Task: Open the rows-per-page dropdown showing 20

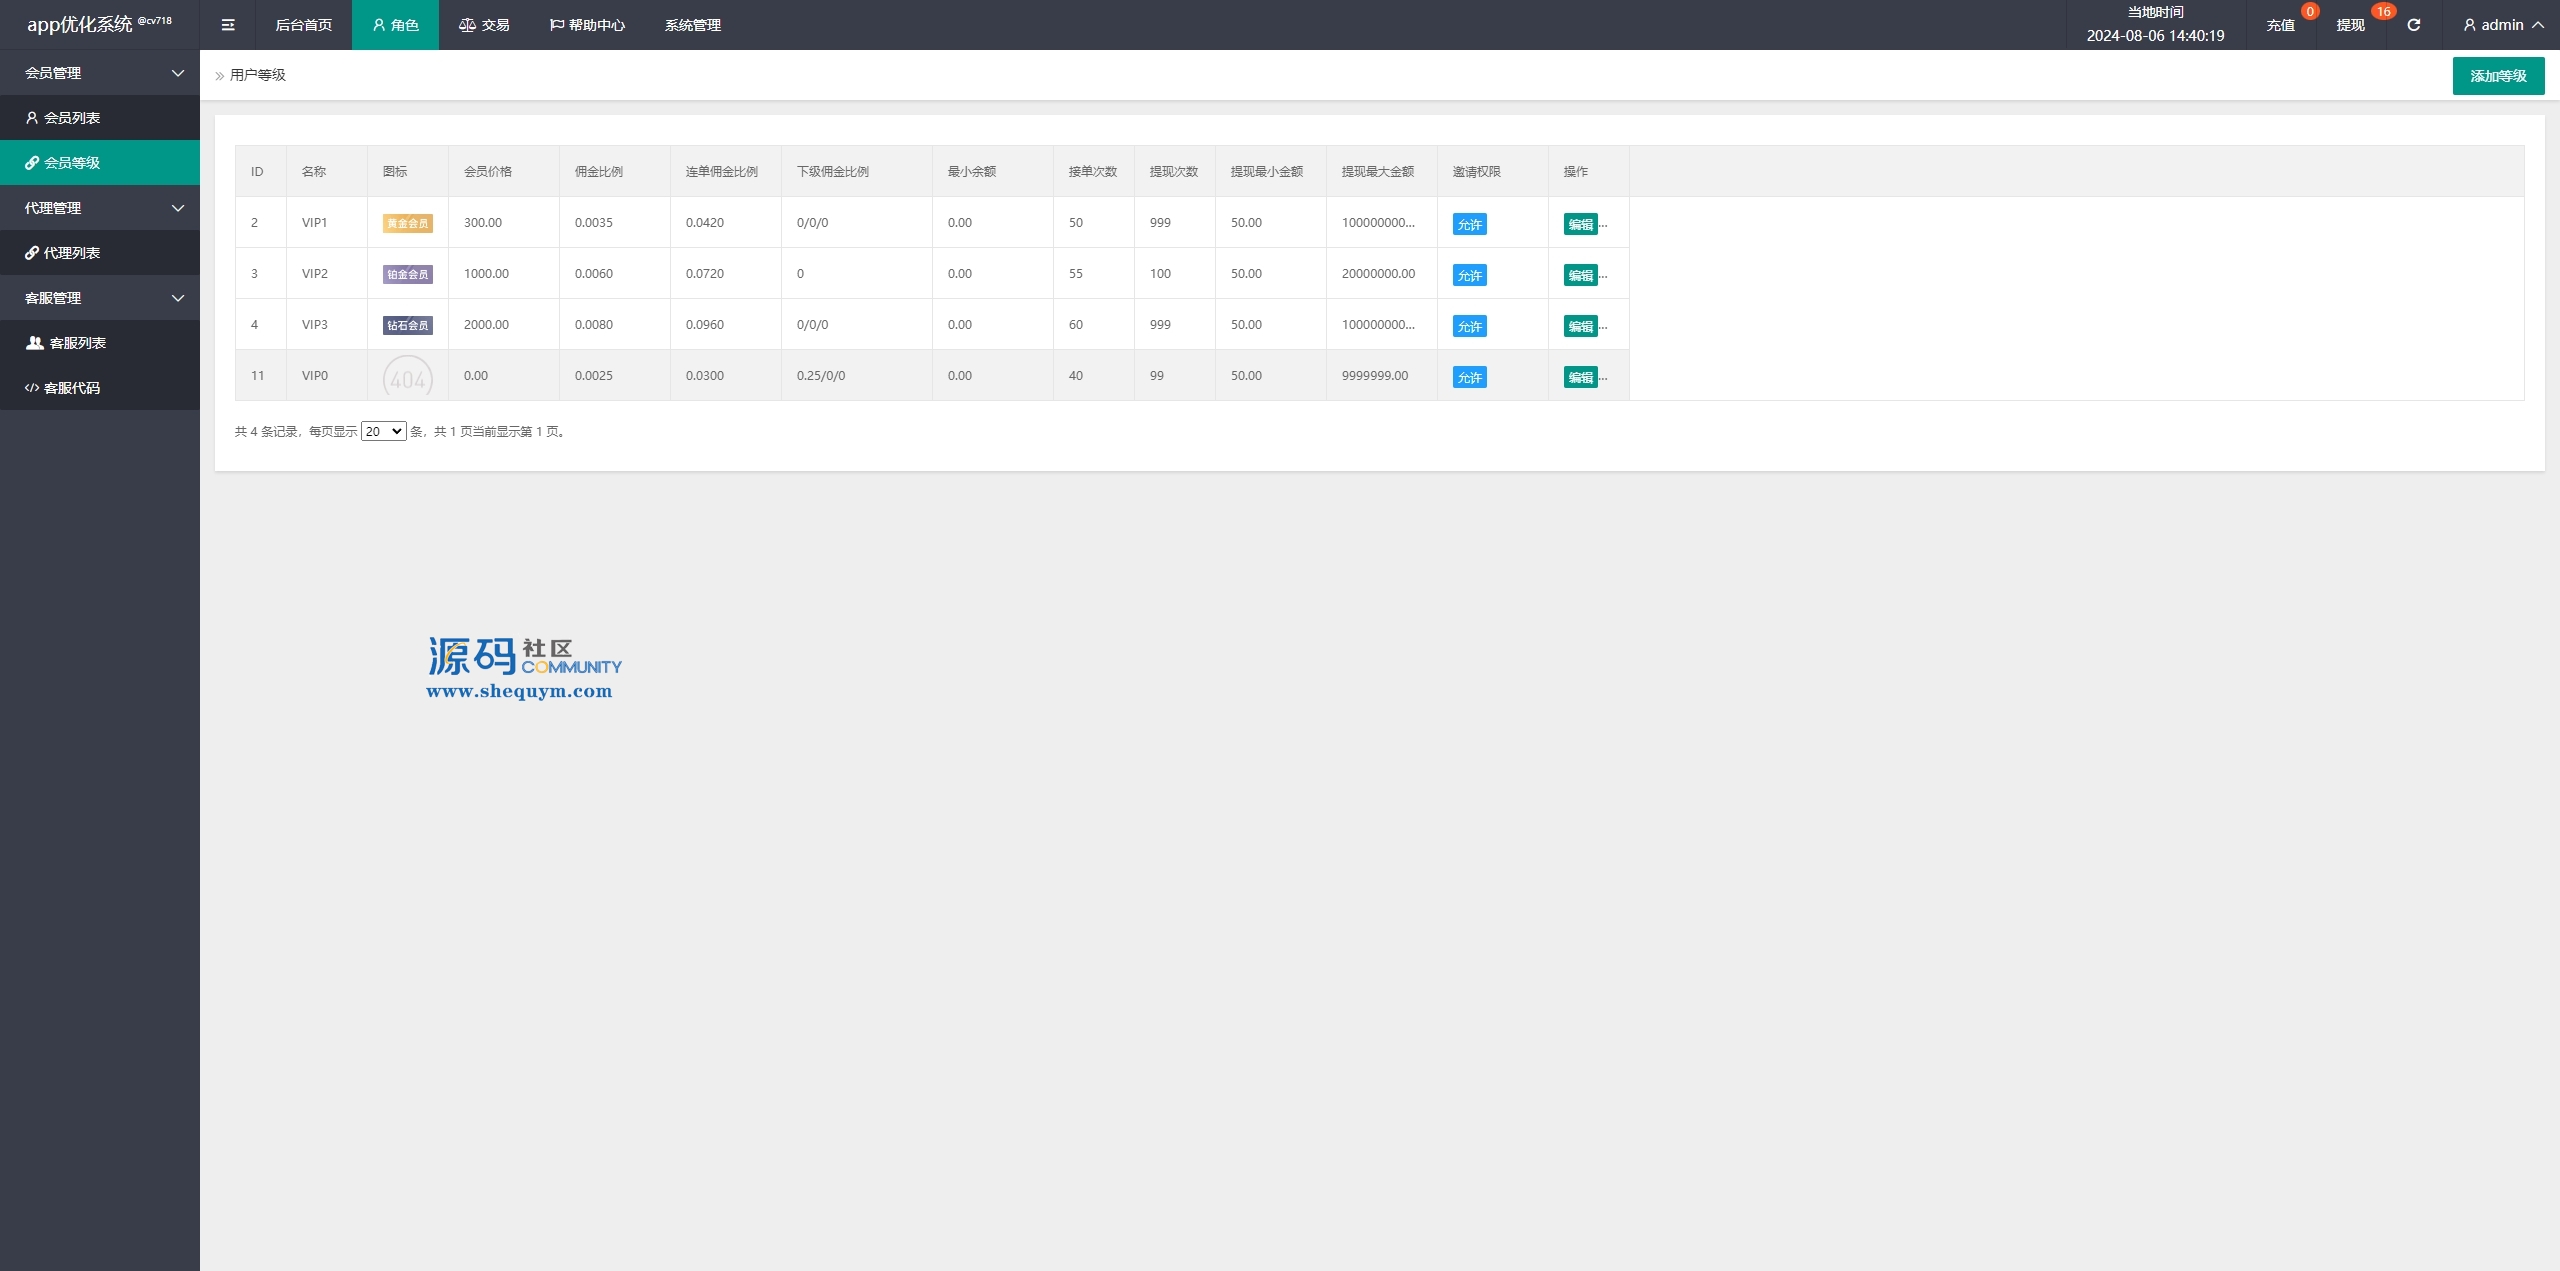Action: click(383, 431)
